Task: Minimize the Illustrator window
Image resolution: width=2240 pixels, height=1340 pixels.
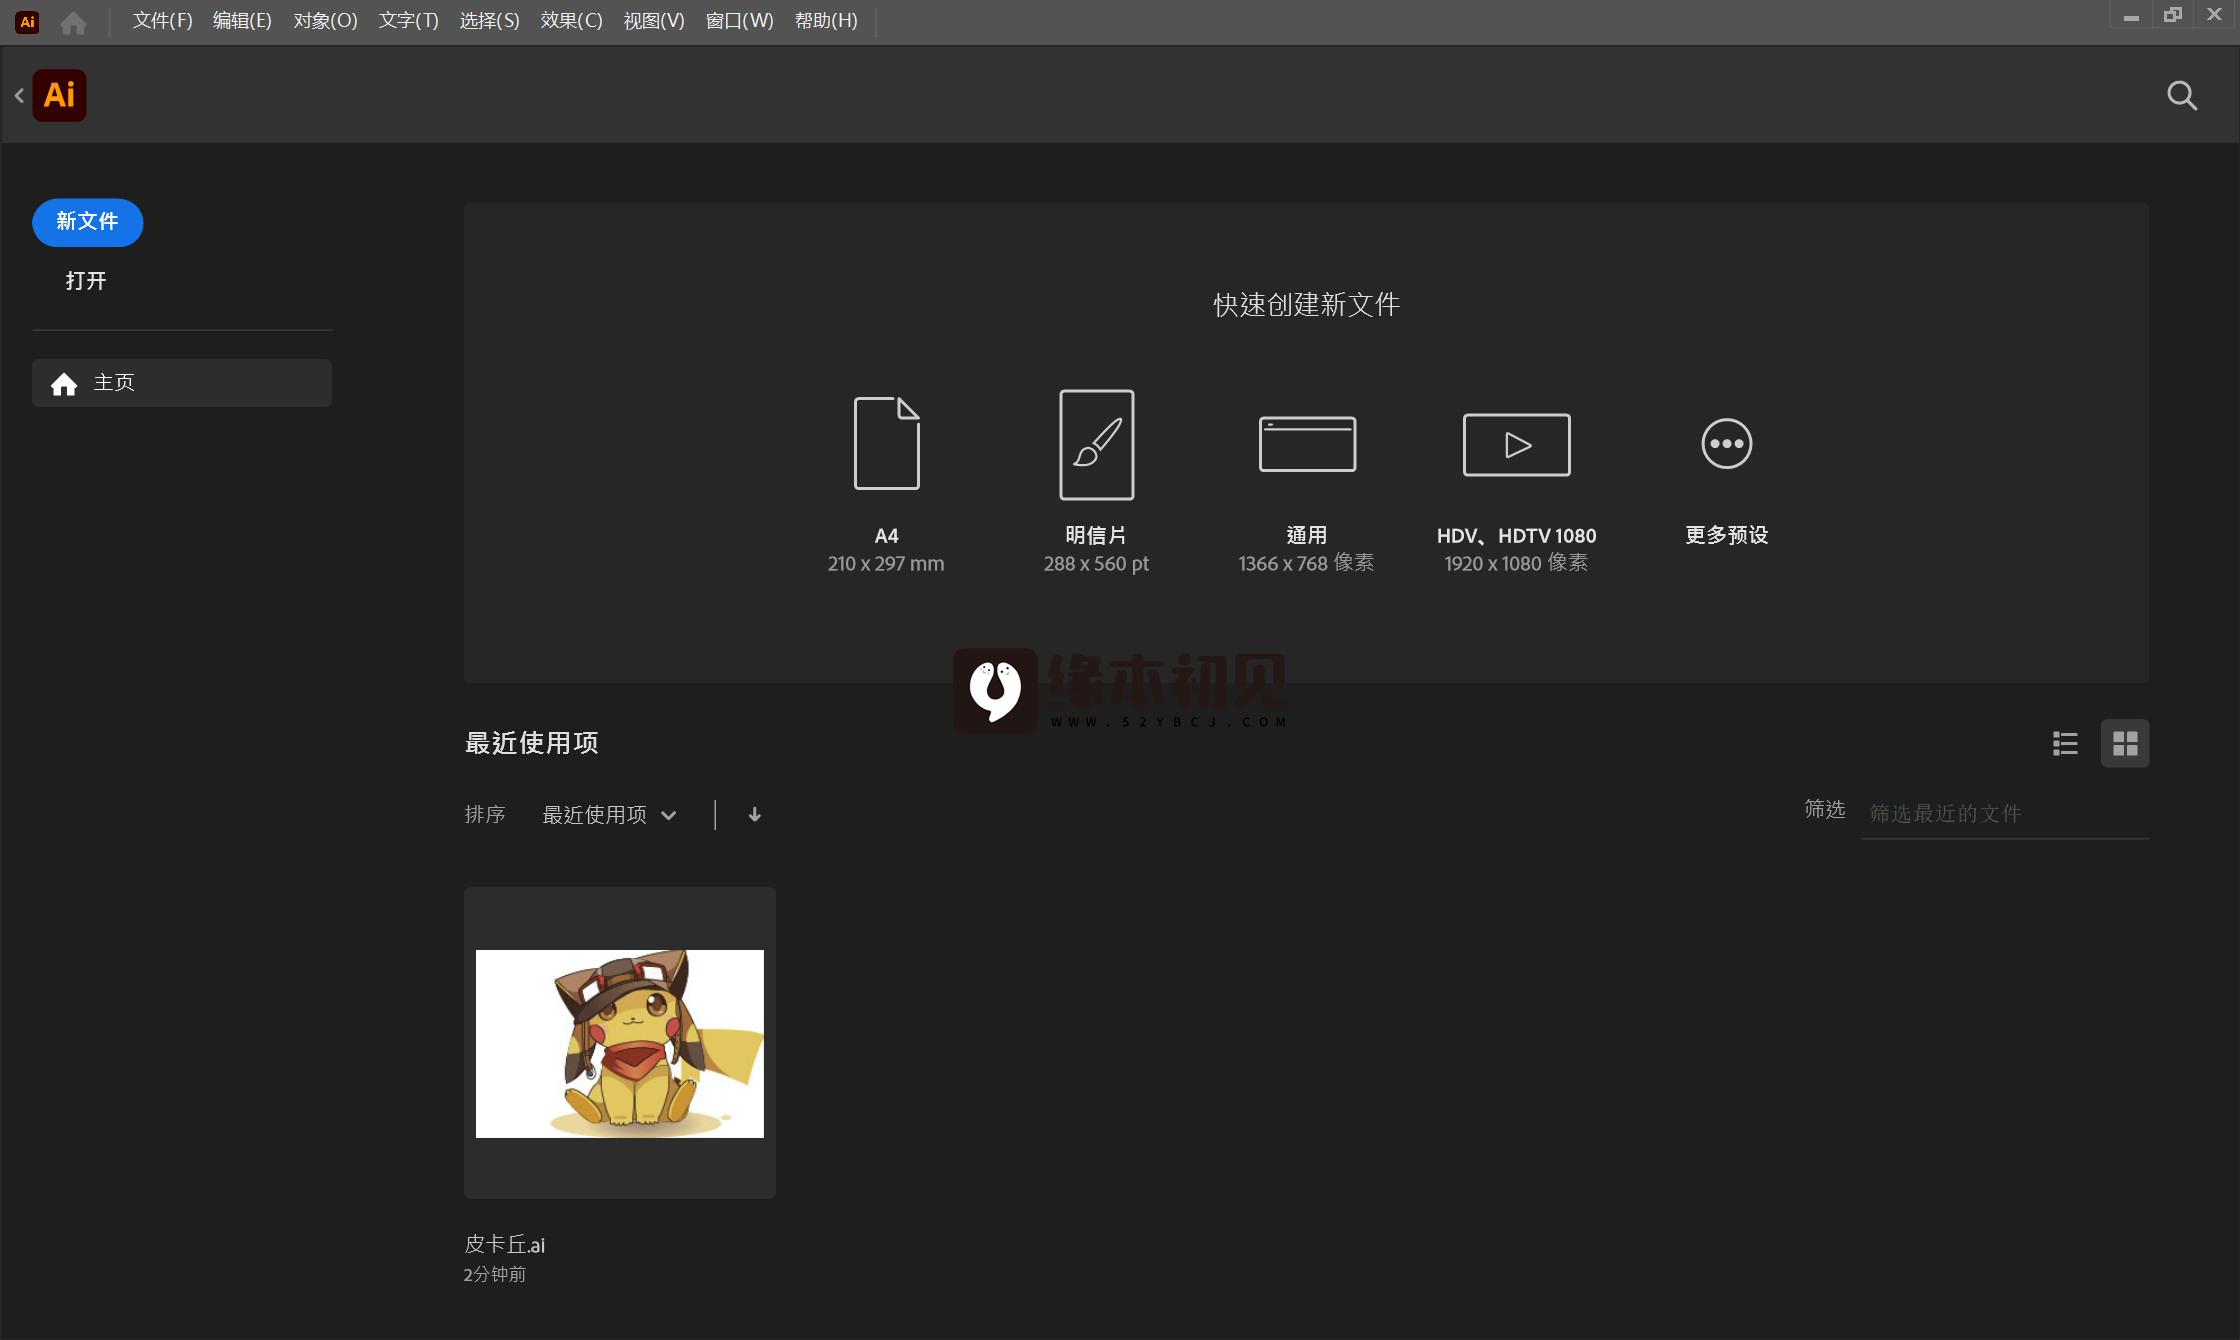Action: [2131, 17]
